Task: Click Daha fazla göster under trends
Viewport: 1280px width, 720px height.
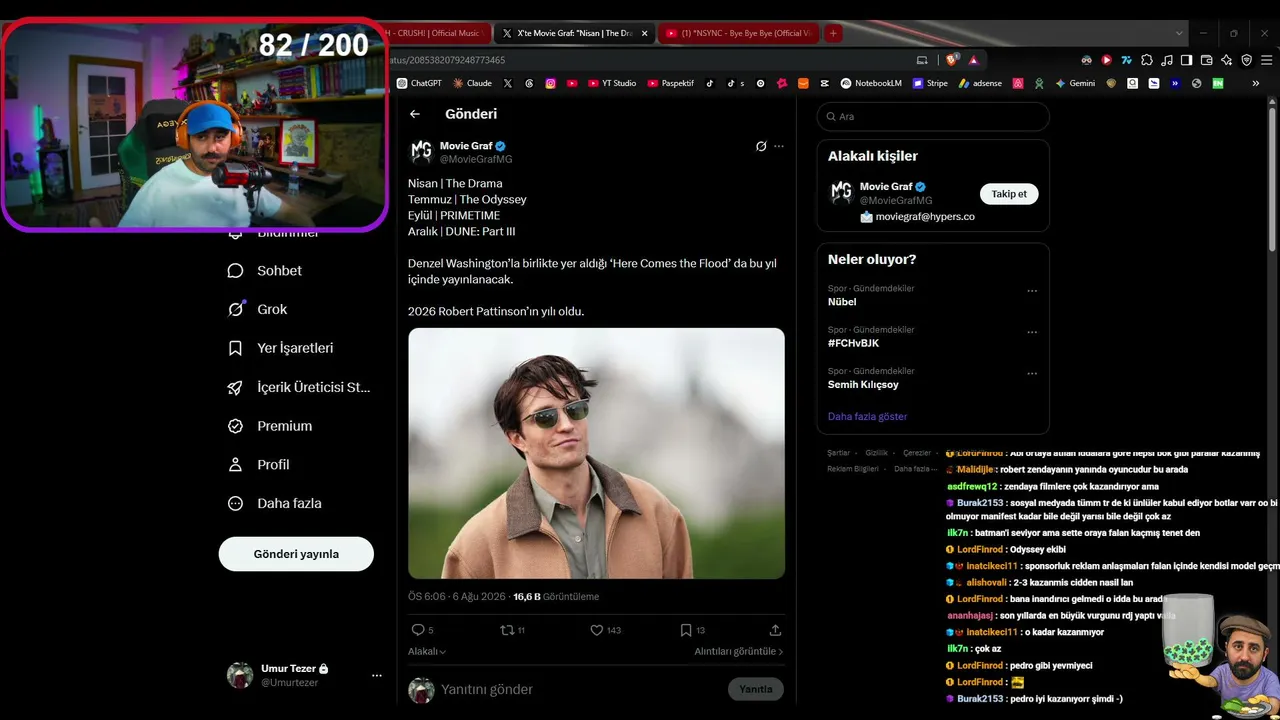Action: pos(867,416)
